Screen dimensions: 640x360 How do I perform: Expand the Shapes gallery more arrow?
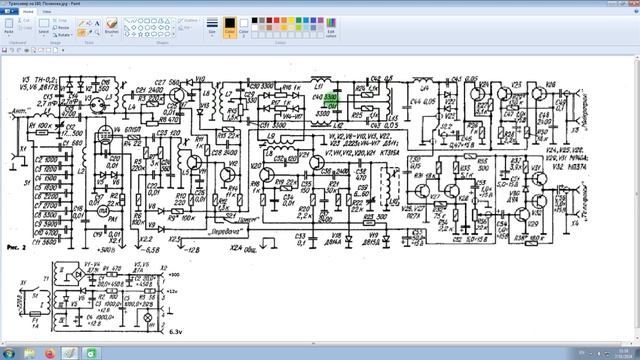point(173,34)
